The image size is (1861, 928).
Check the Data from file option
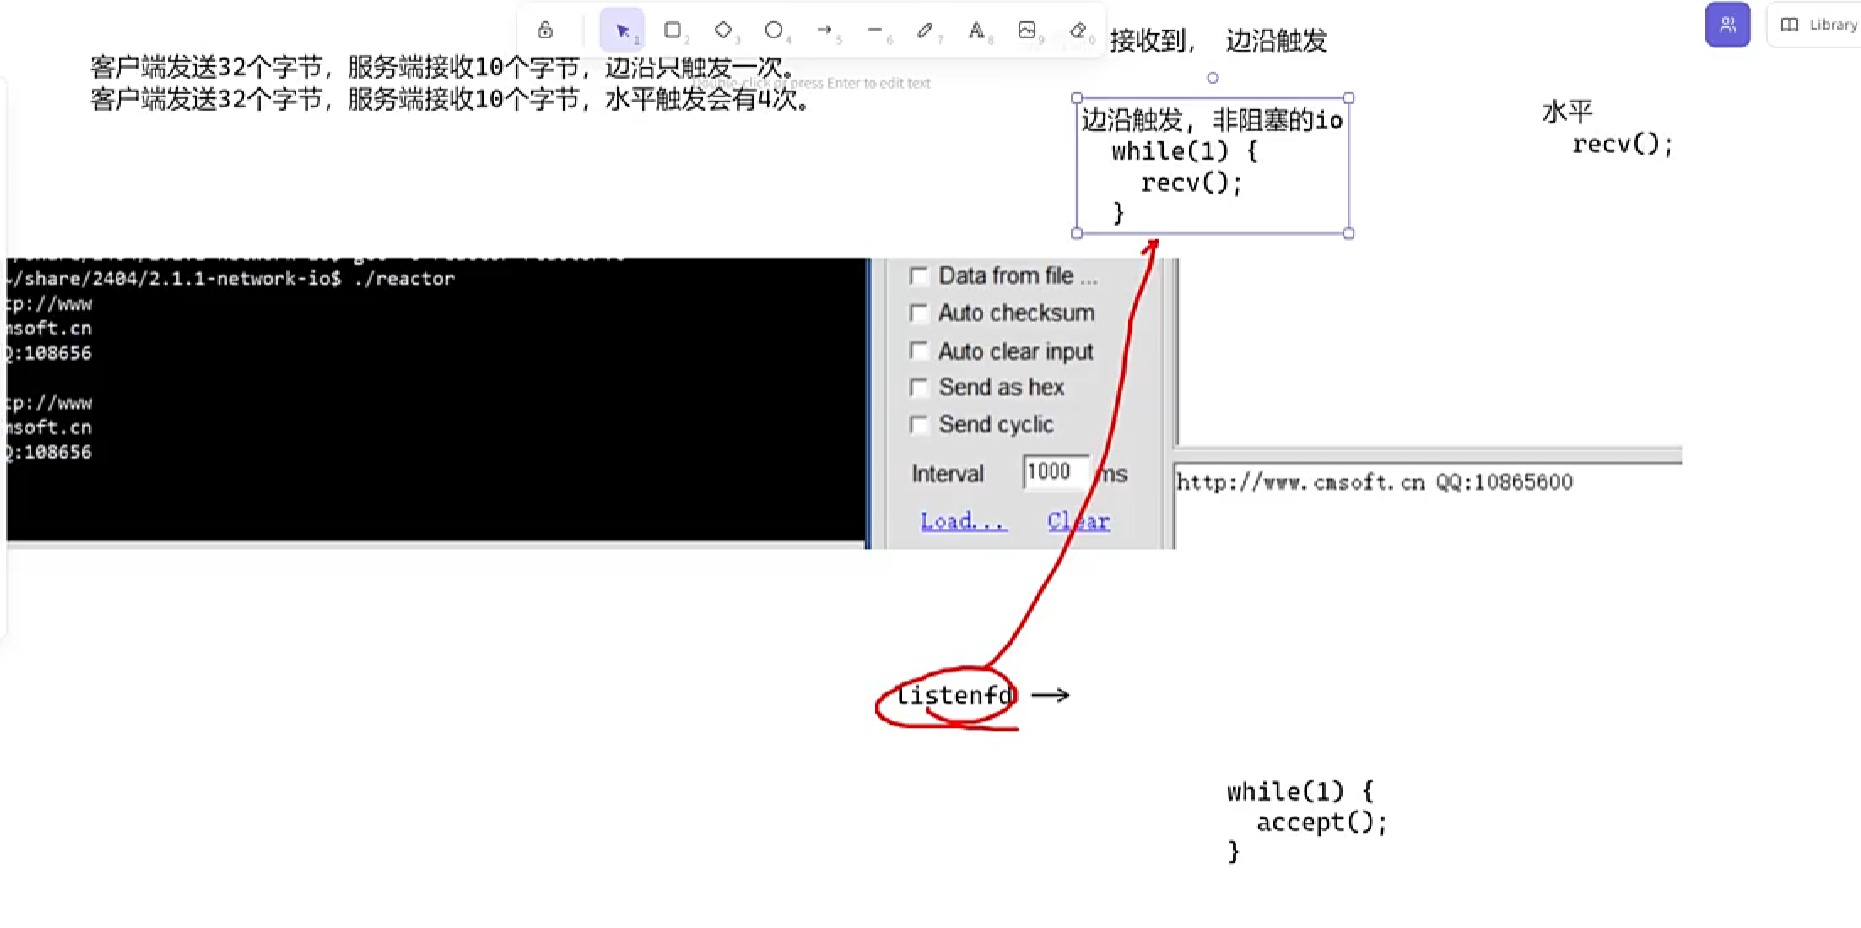tap(919, 276)
